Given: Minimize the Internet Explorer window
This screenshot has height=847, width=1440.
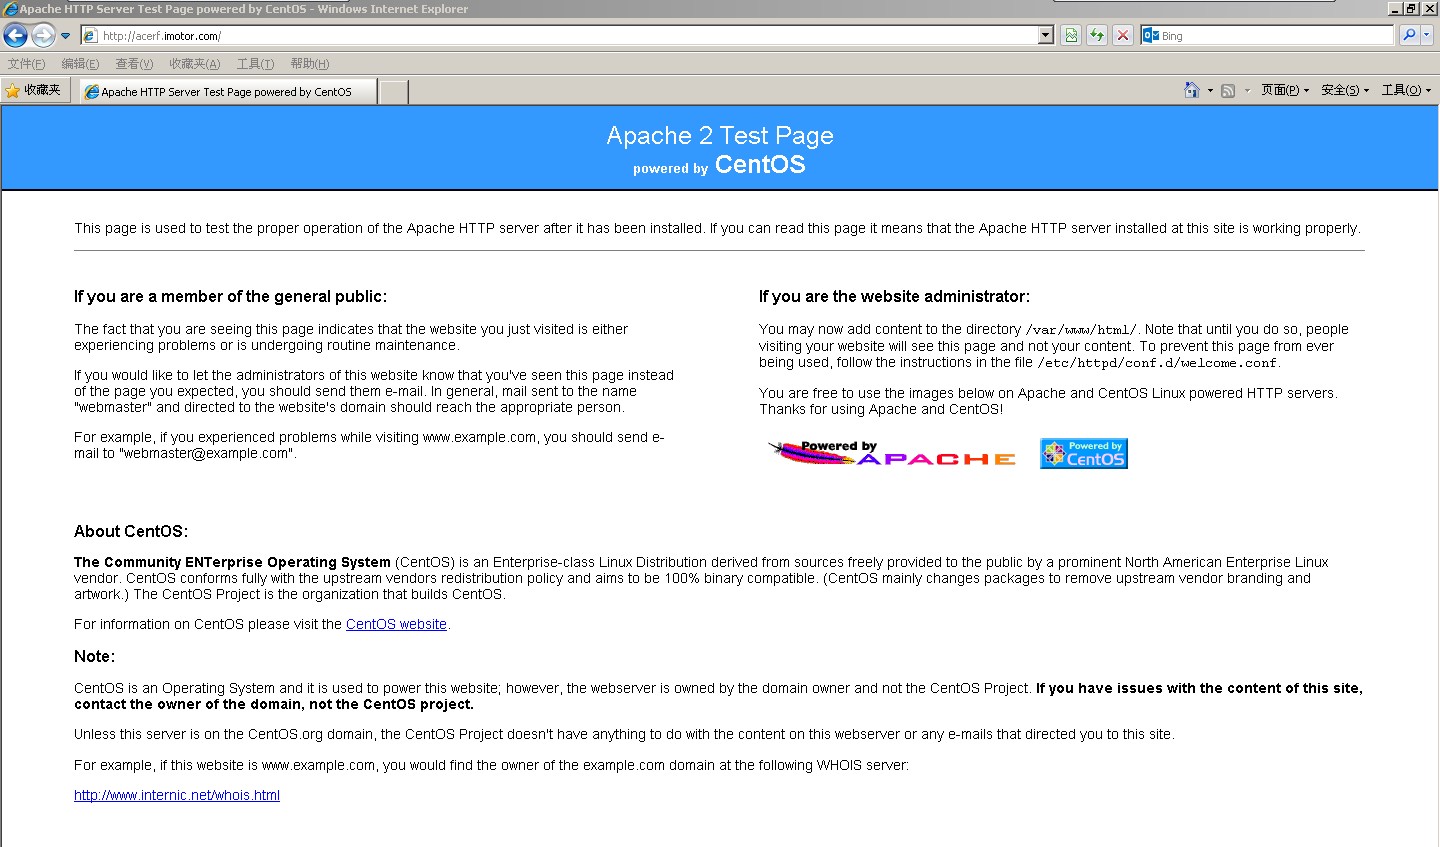Looking at the screenshot, I should (x=1395, y=8).
